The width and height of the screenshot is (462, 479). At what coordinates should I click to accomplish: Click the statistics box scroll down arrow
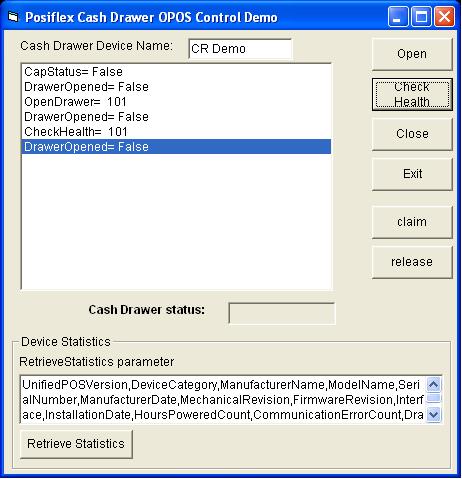[433, 415]
